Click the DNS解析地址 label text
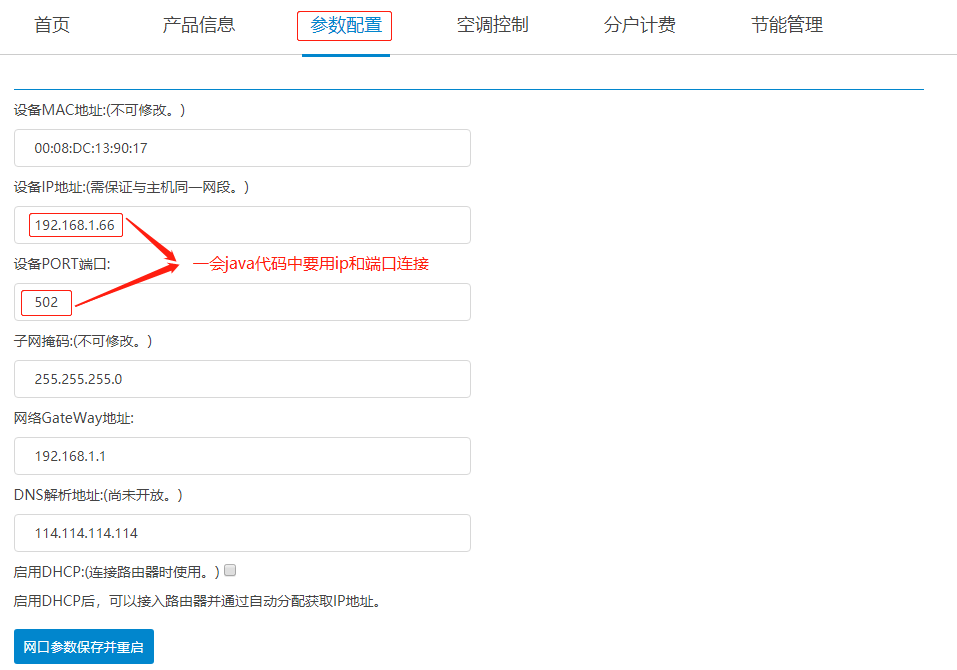 coord(98,495)
